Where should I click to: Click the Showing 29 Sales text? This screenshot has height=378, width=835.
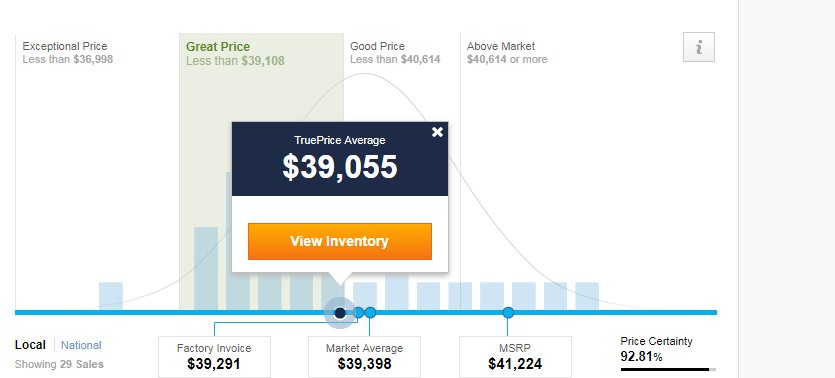pos(59,365)
